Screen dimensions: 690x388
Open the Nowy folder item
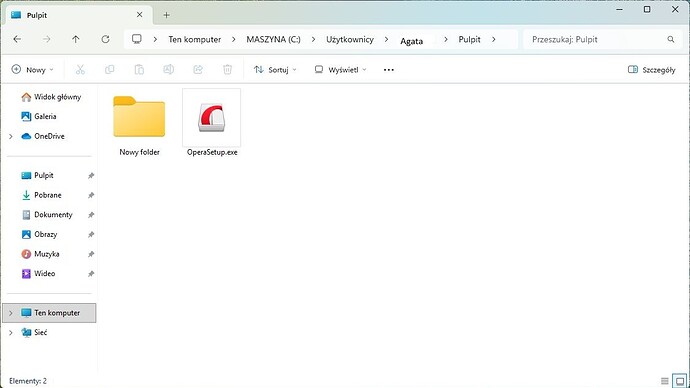coord(139,126)
